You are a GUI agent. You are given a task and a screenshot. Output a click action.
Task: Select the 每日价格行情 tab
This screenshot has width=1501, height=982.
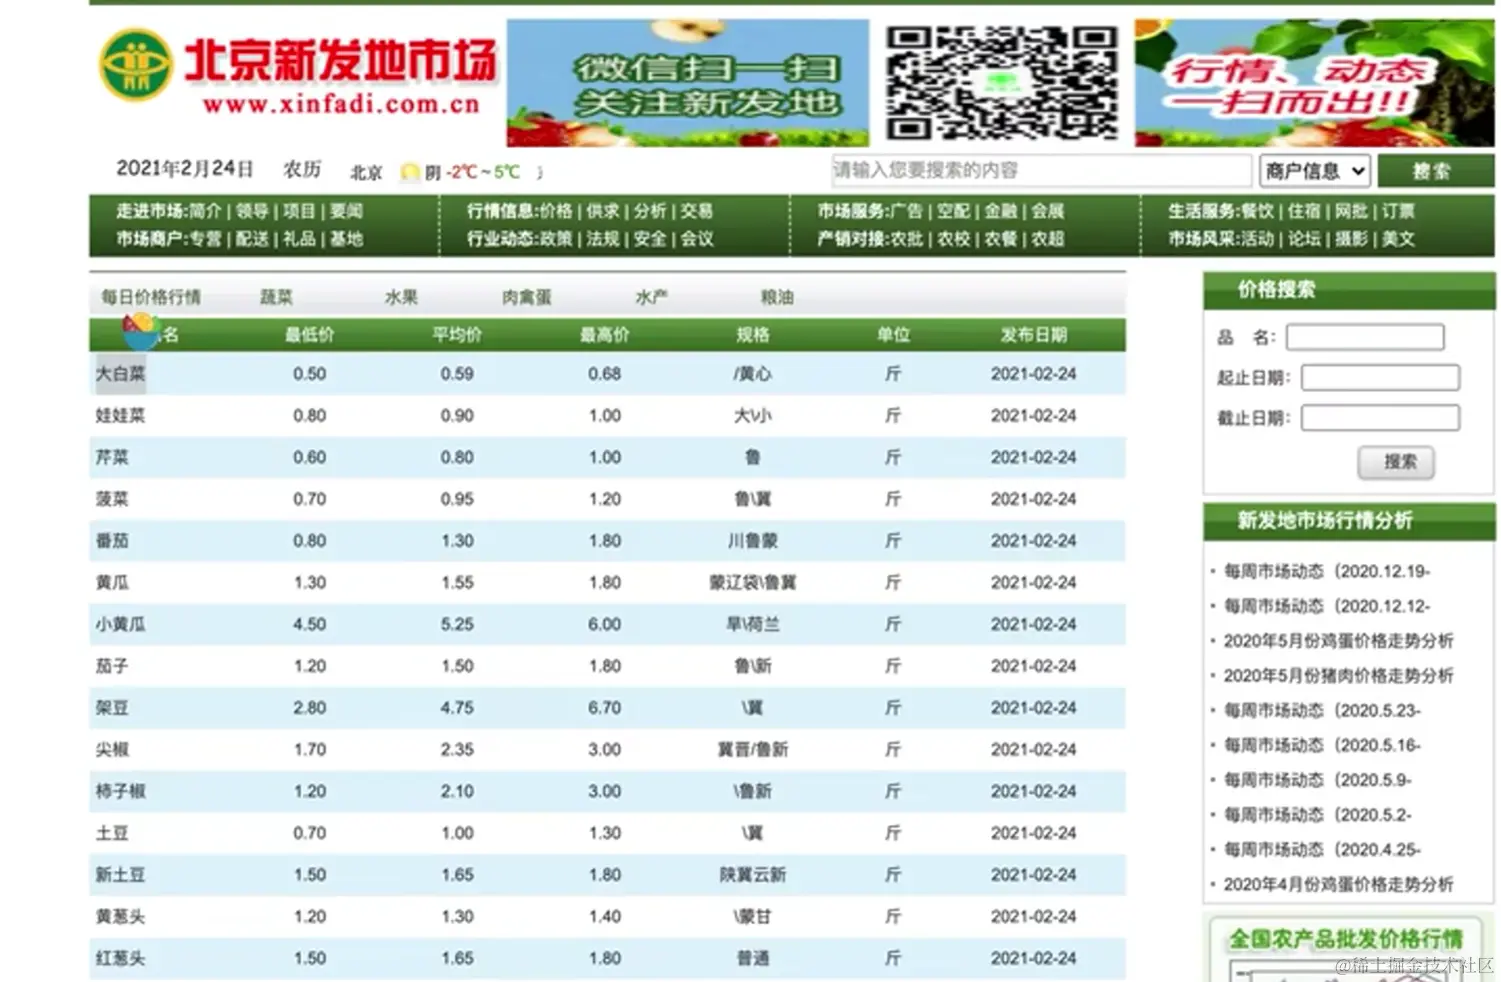[x=151, y=297]
